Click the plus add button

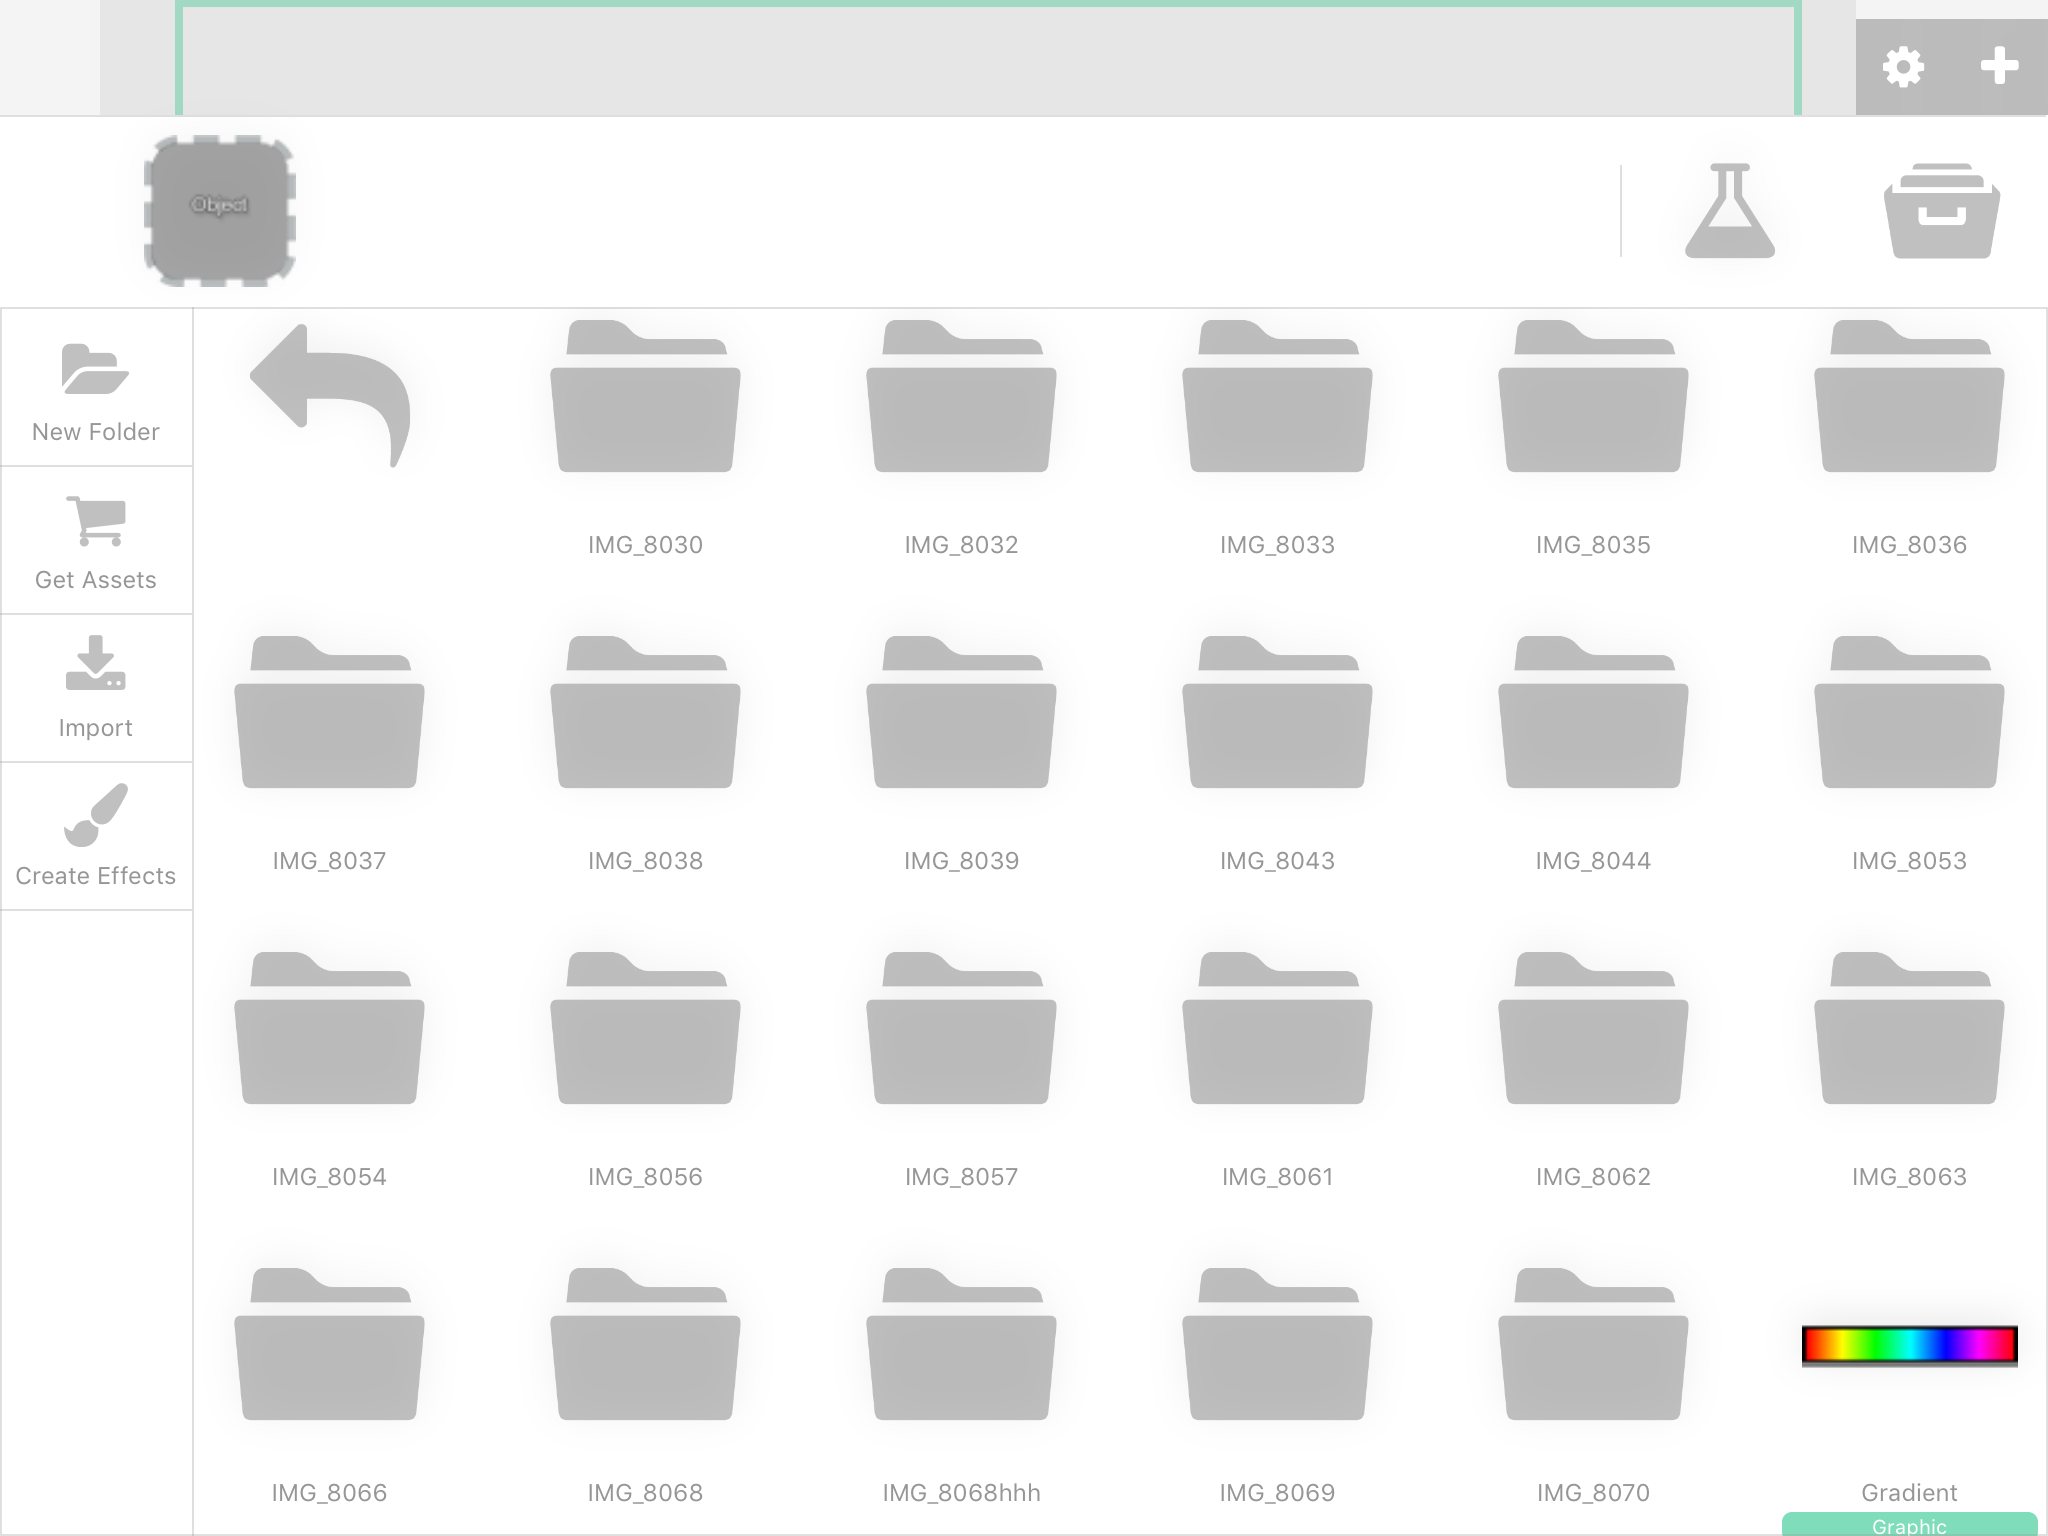(1999, 67)
